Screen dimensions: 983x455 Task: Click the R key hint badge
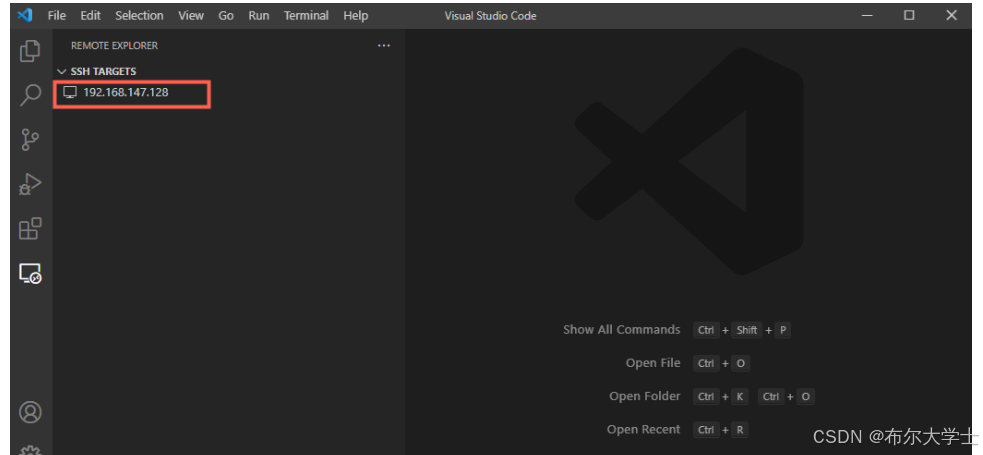(740, 430)
